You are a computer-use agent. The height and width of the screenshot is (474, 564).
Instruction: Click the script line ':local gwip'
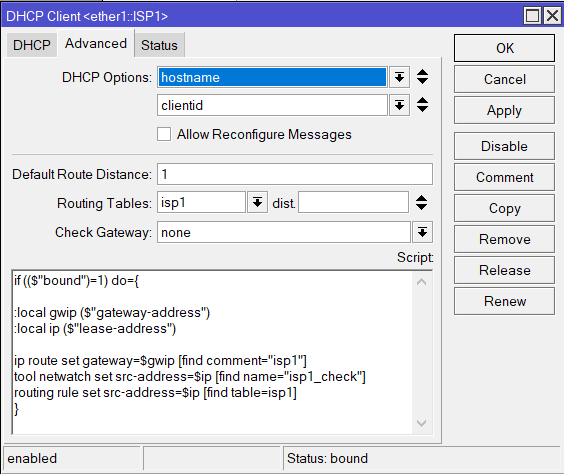click(x=112, y=313)
